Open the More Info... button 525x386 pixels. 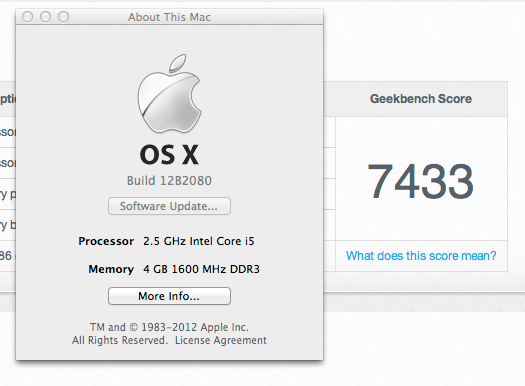(169, 296)
